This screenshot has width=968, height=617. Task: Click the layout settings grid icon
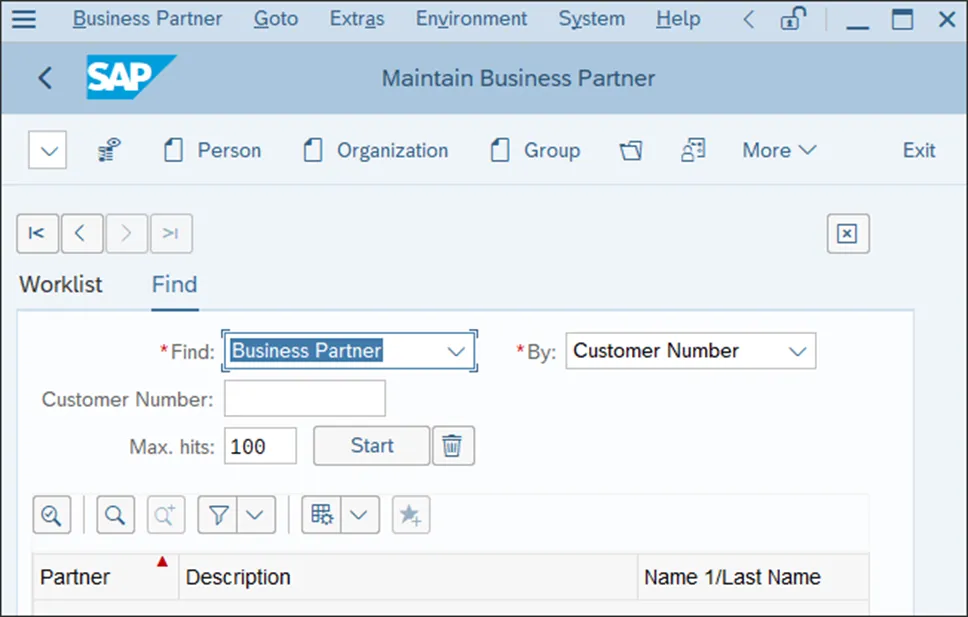(321, 514)
